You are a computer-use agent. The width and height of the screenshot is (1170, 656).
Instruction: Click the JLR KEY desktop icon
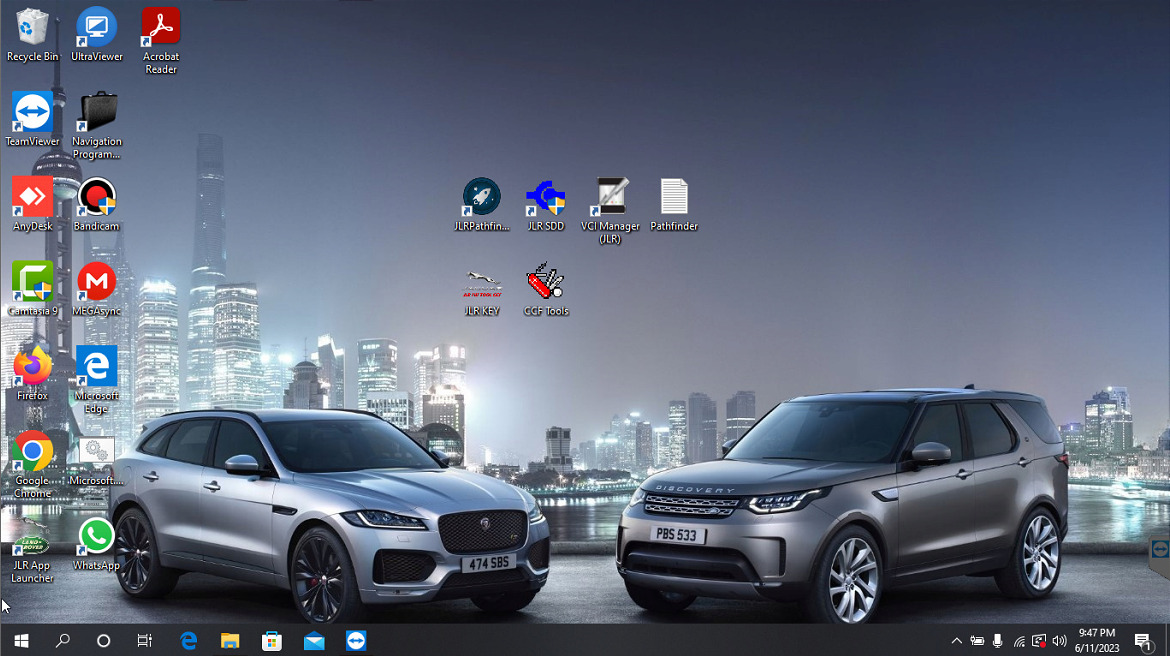click(x=481, y=283)
